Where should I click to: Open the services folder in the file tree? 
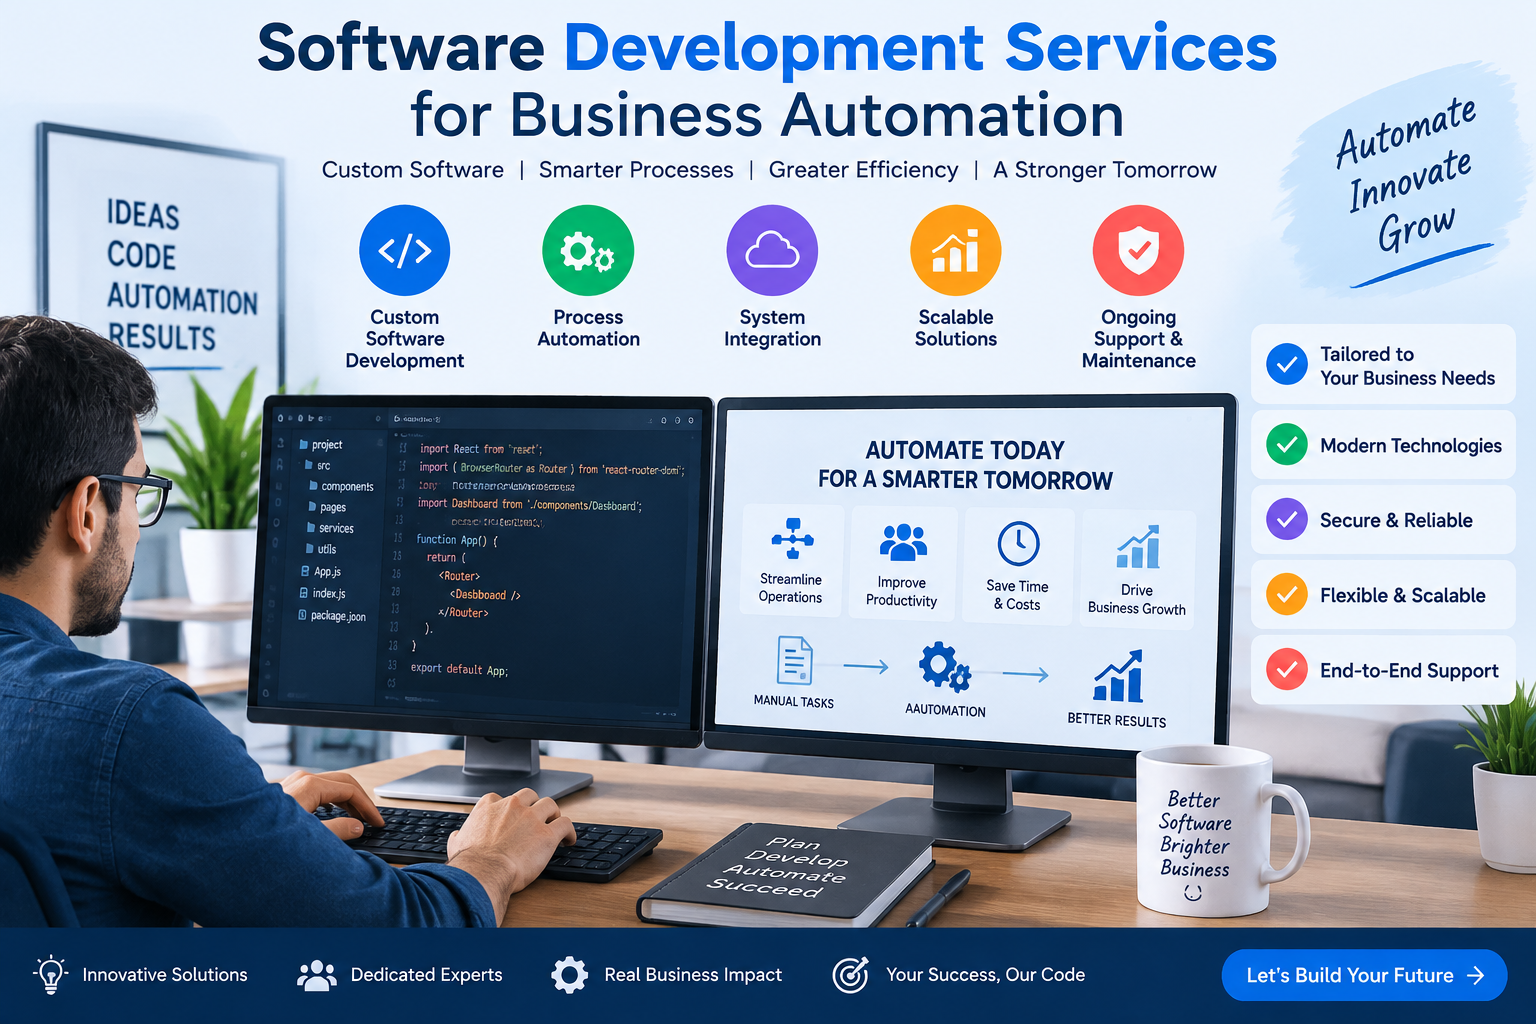point(330,528)
